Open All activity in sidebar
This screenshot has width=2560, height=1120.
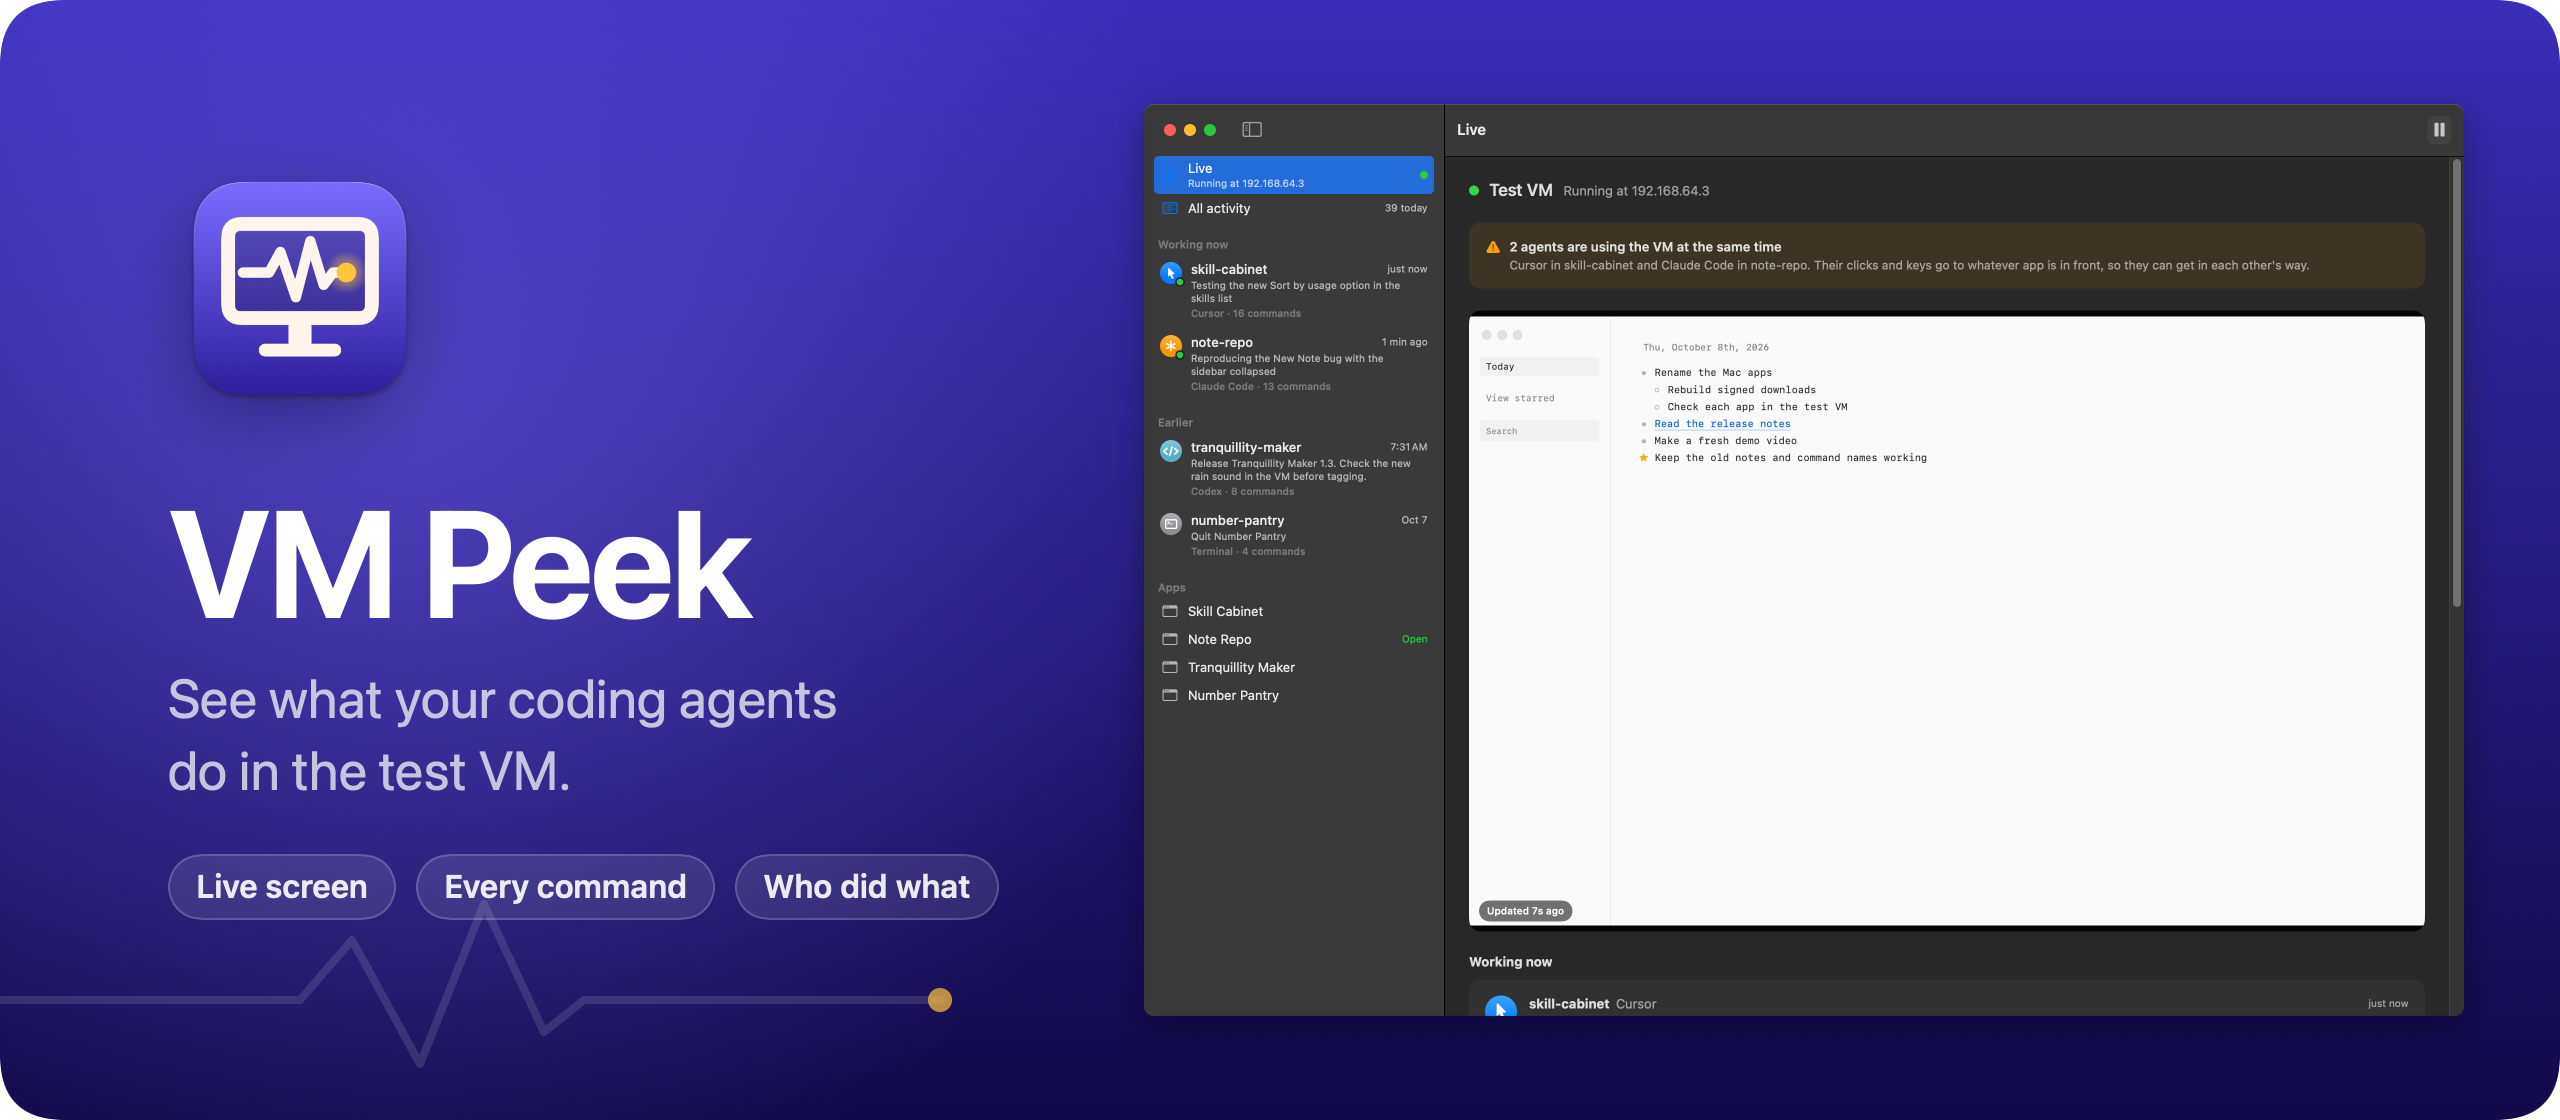coord(1293,208)
